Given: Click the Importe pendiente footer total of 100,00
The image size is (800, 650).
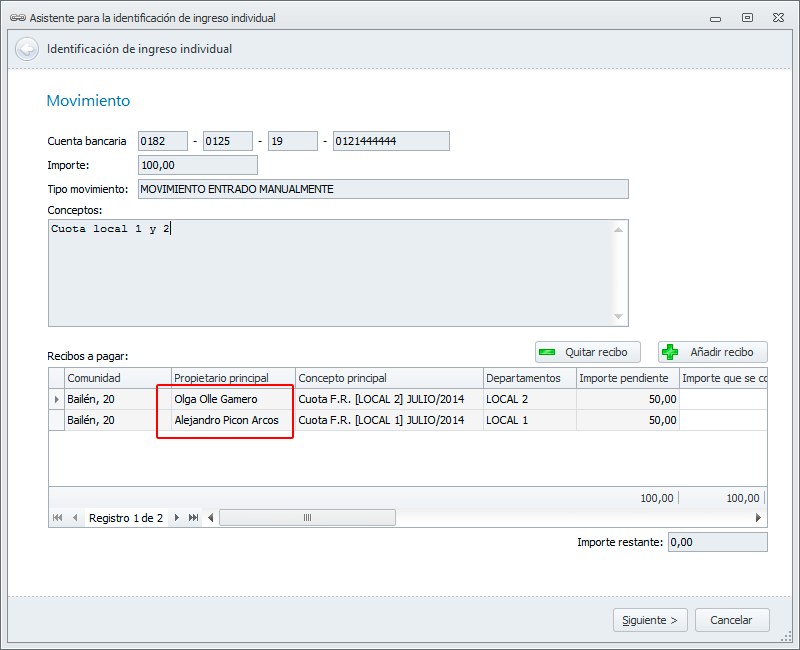Looking at the screenshot, I should point(657,498).
